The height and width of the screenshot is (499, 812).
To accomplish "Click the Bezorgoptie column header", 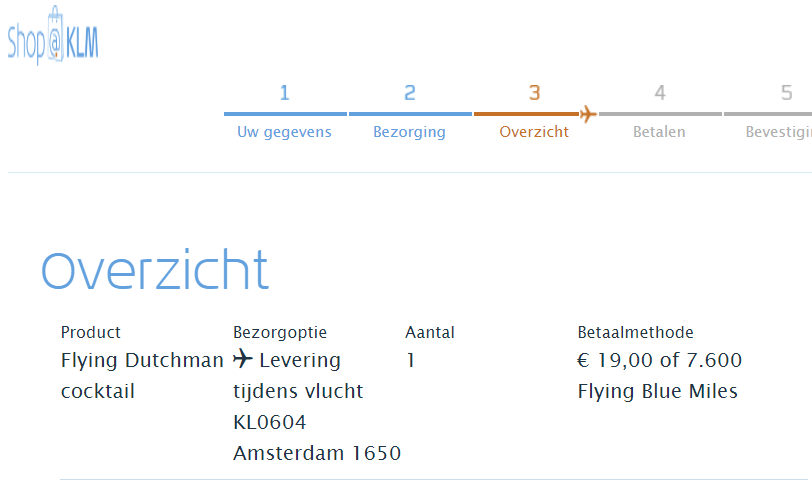I will point(280,332).
